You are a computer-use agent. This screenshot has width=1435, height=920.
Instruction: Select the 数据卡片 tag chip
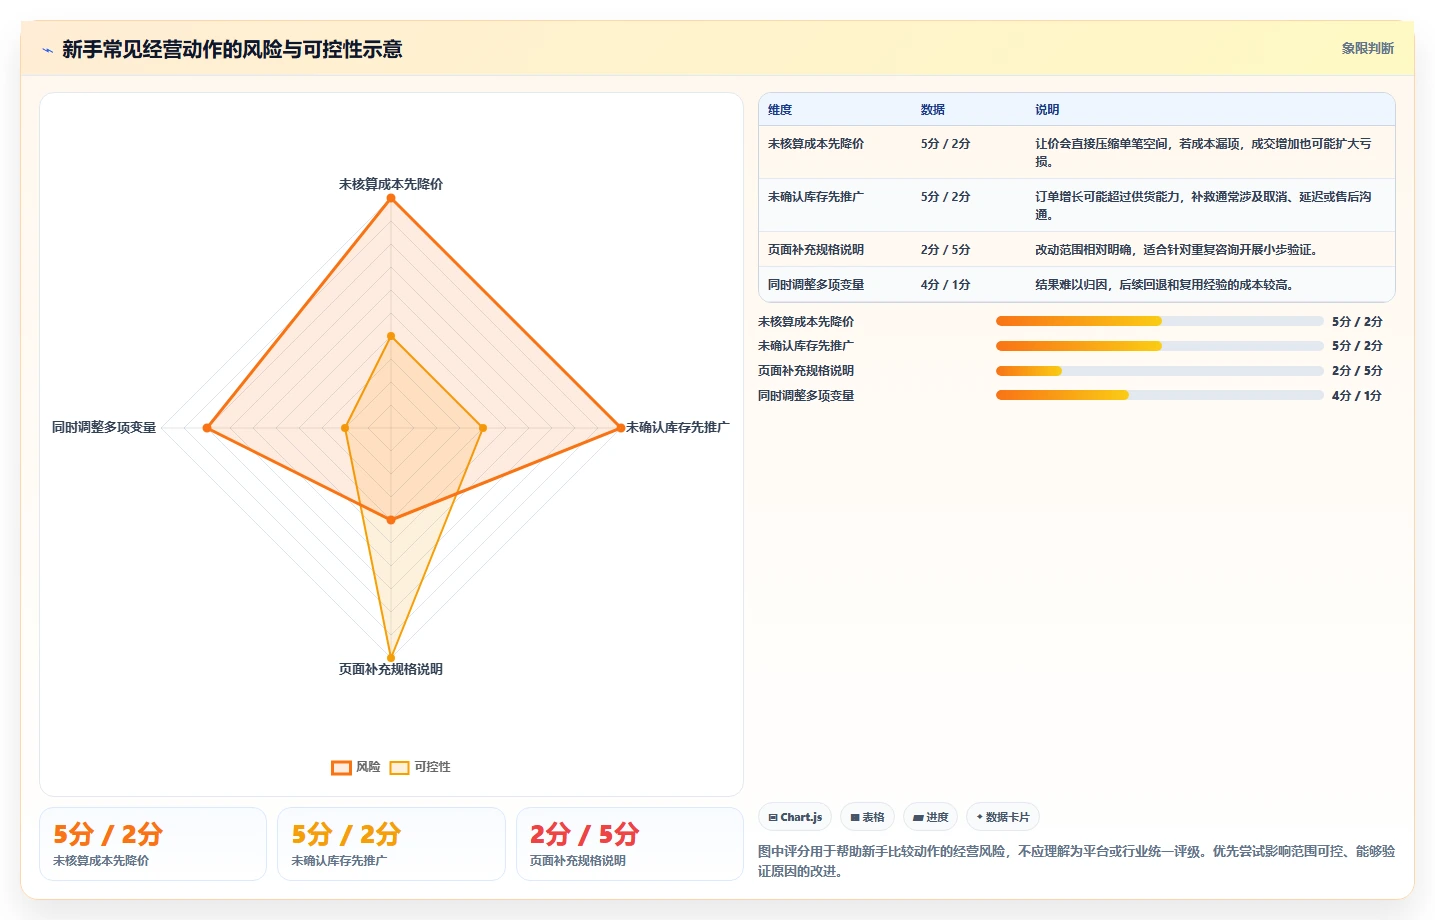tap(1003, 817)
